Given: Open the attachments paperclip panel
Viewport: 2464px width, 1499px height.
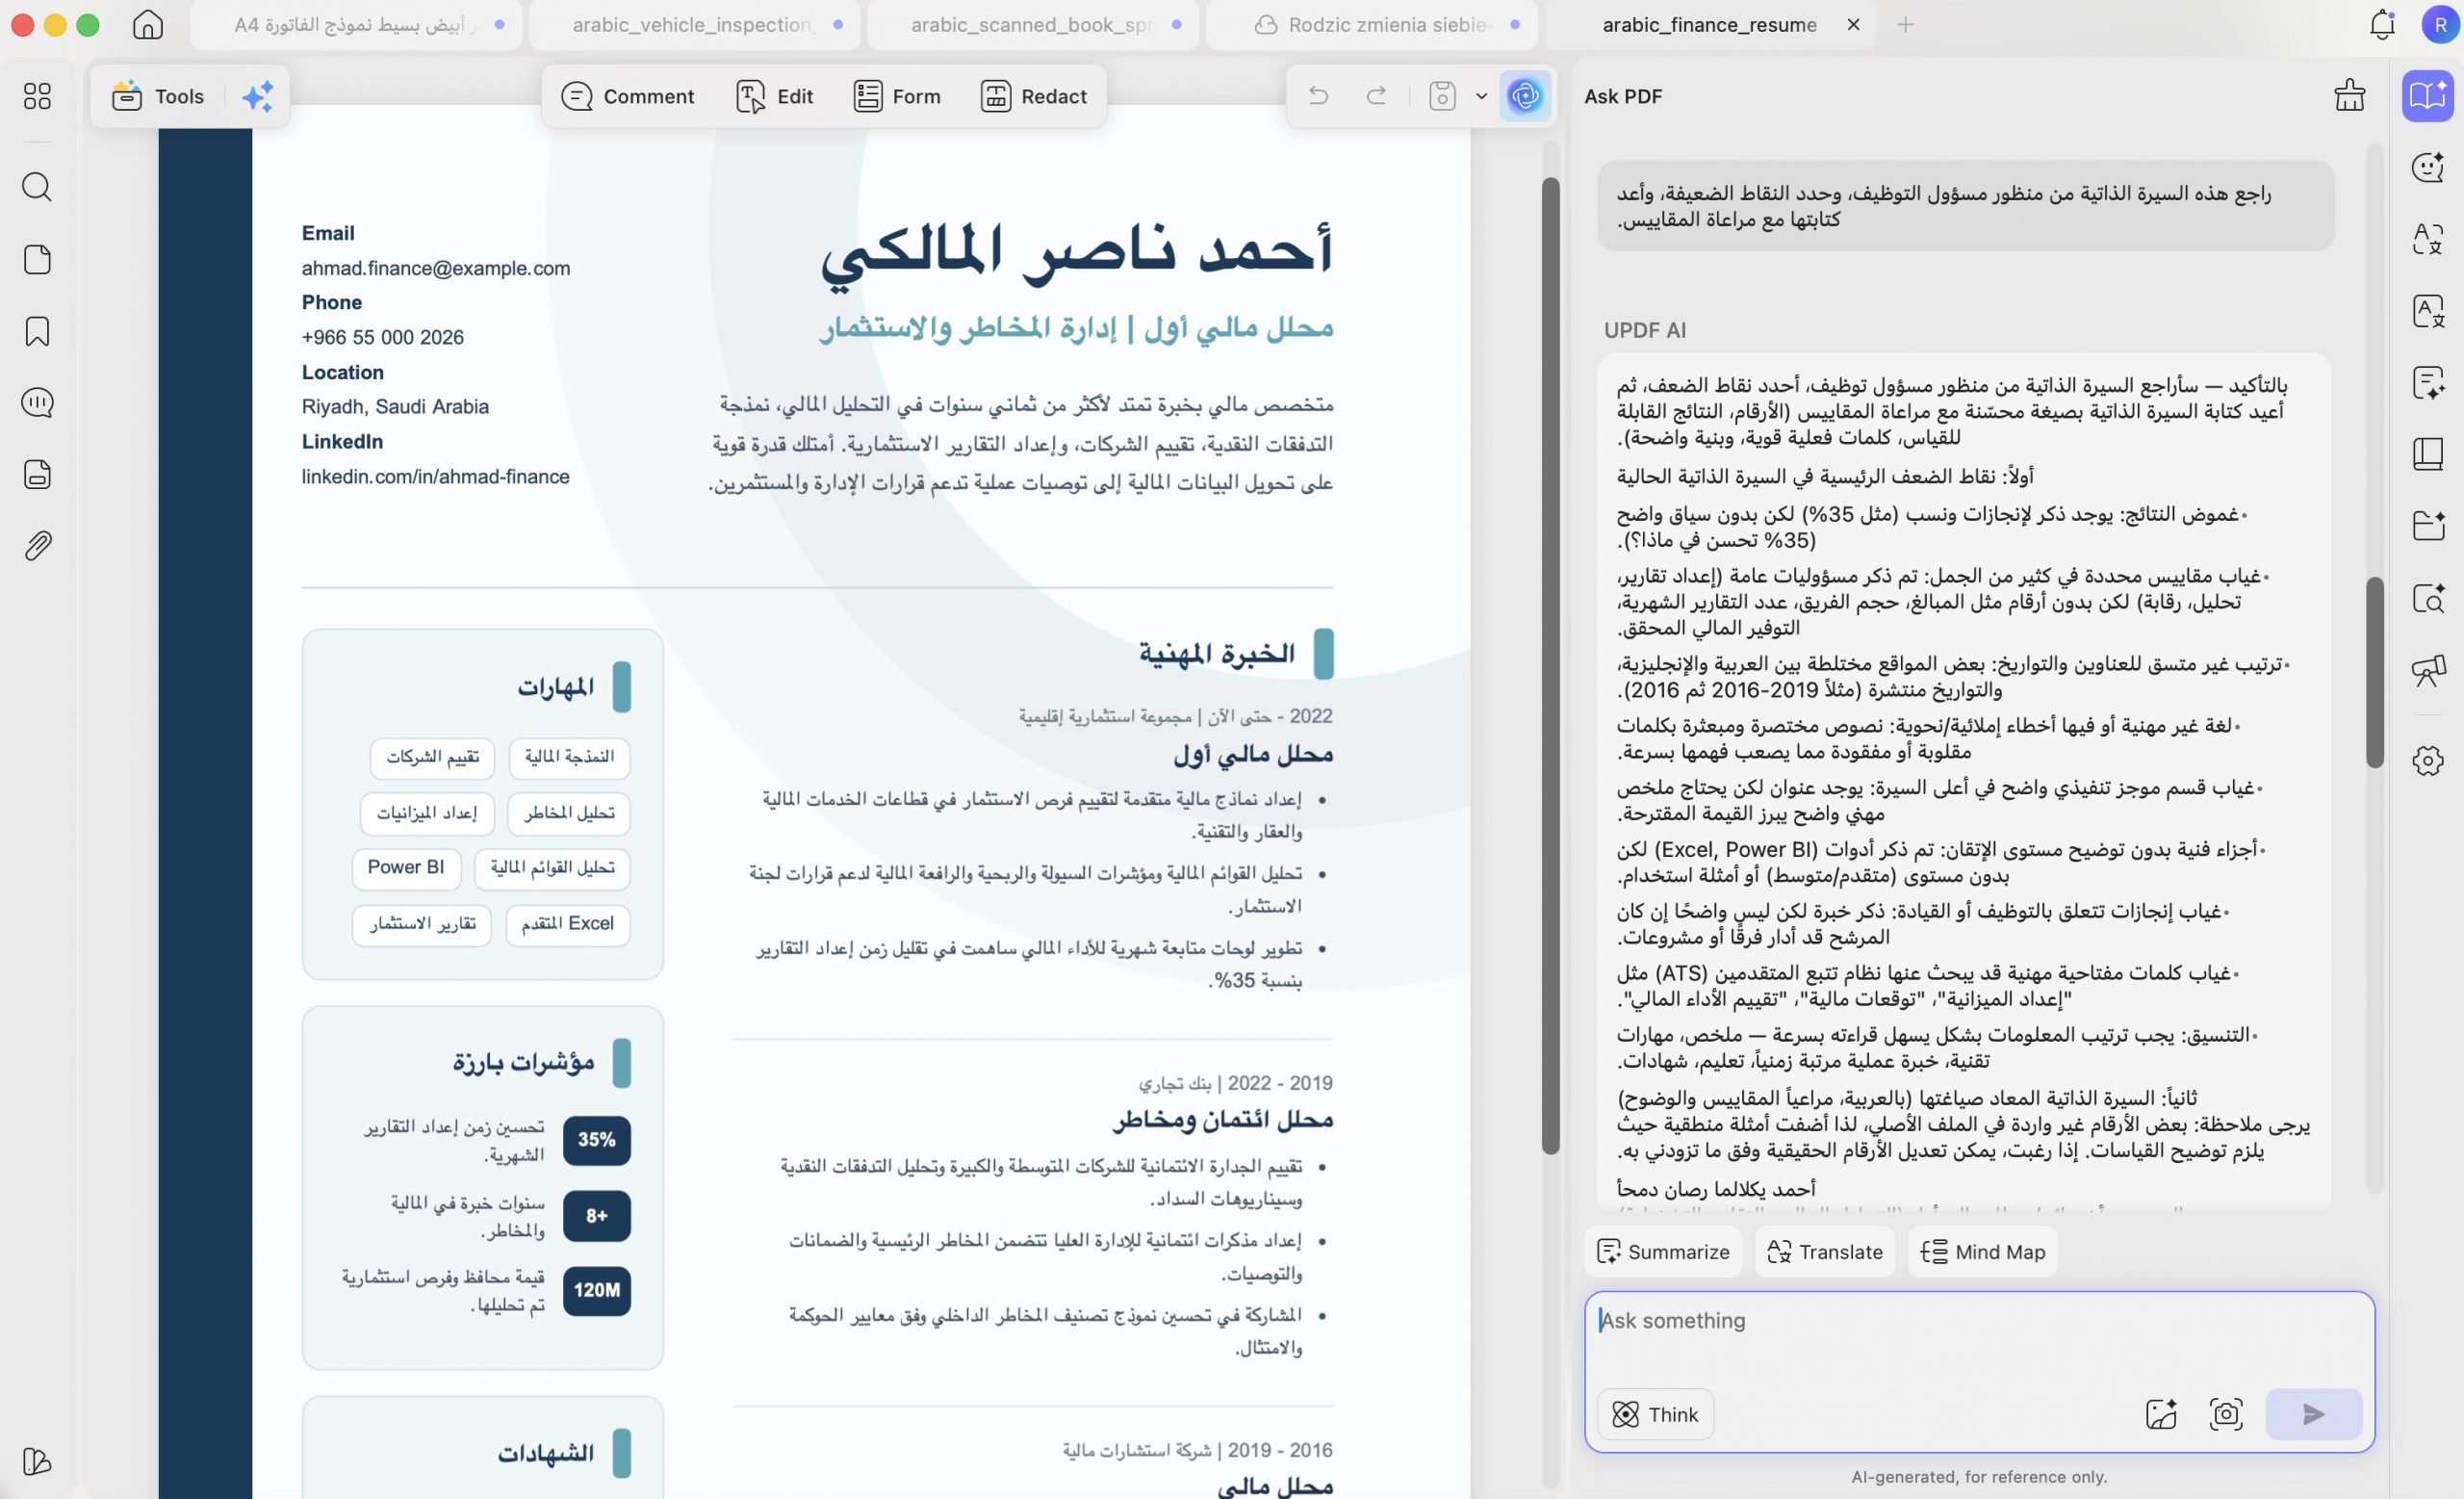Looking at the screenshot, I should pyautogui.click(x=37, y=546).
